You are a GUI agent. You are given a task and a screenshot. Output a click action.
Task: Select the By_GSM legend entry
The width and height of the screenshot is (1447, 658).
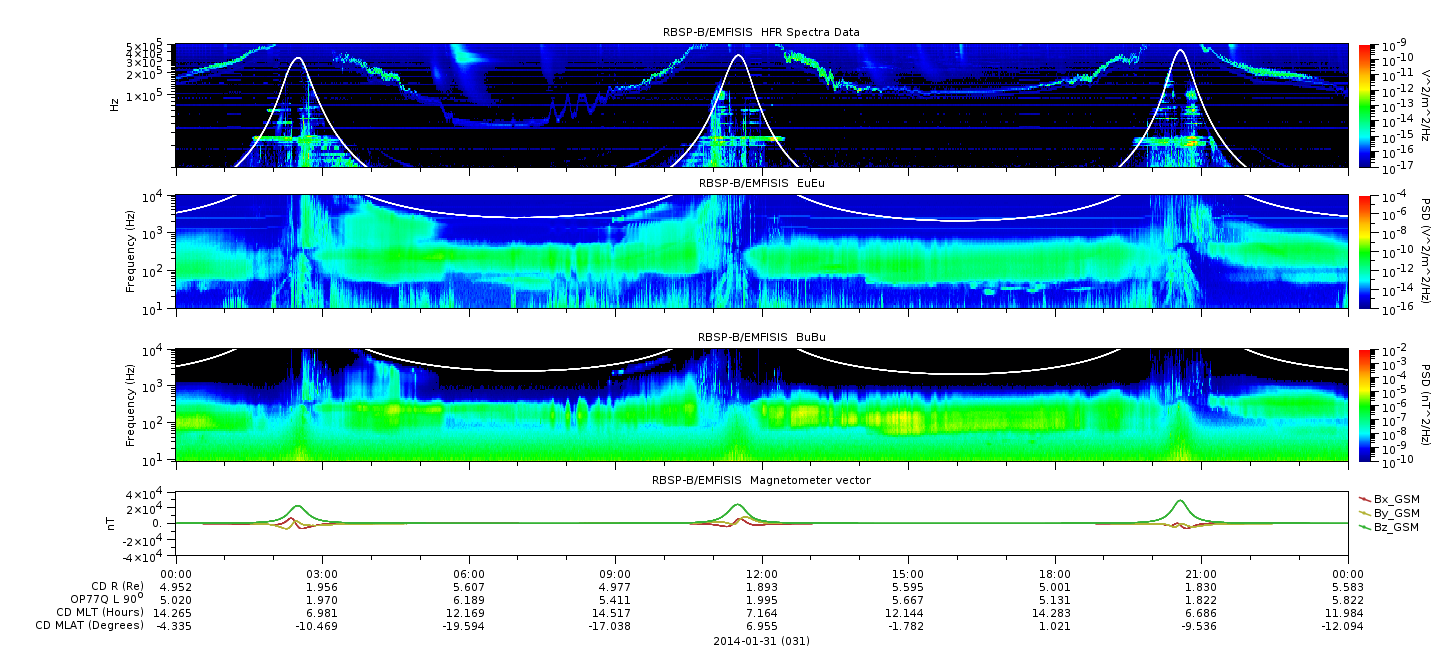tap(1396, 512)
